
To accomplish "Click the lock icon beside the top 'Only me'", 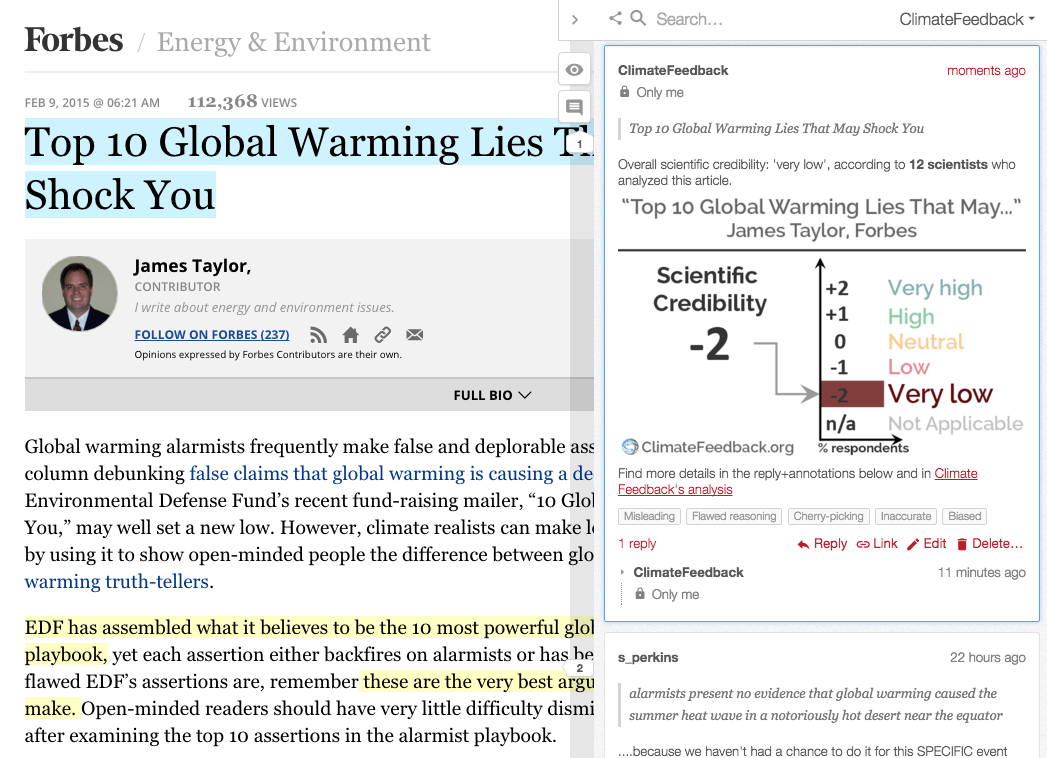I will [624, 91].
